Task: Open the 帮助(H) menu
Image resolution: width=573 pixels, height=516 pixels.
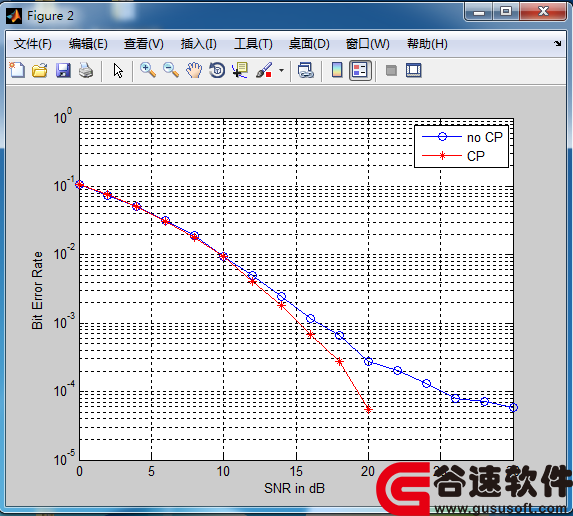Action: tap(427, 44)
